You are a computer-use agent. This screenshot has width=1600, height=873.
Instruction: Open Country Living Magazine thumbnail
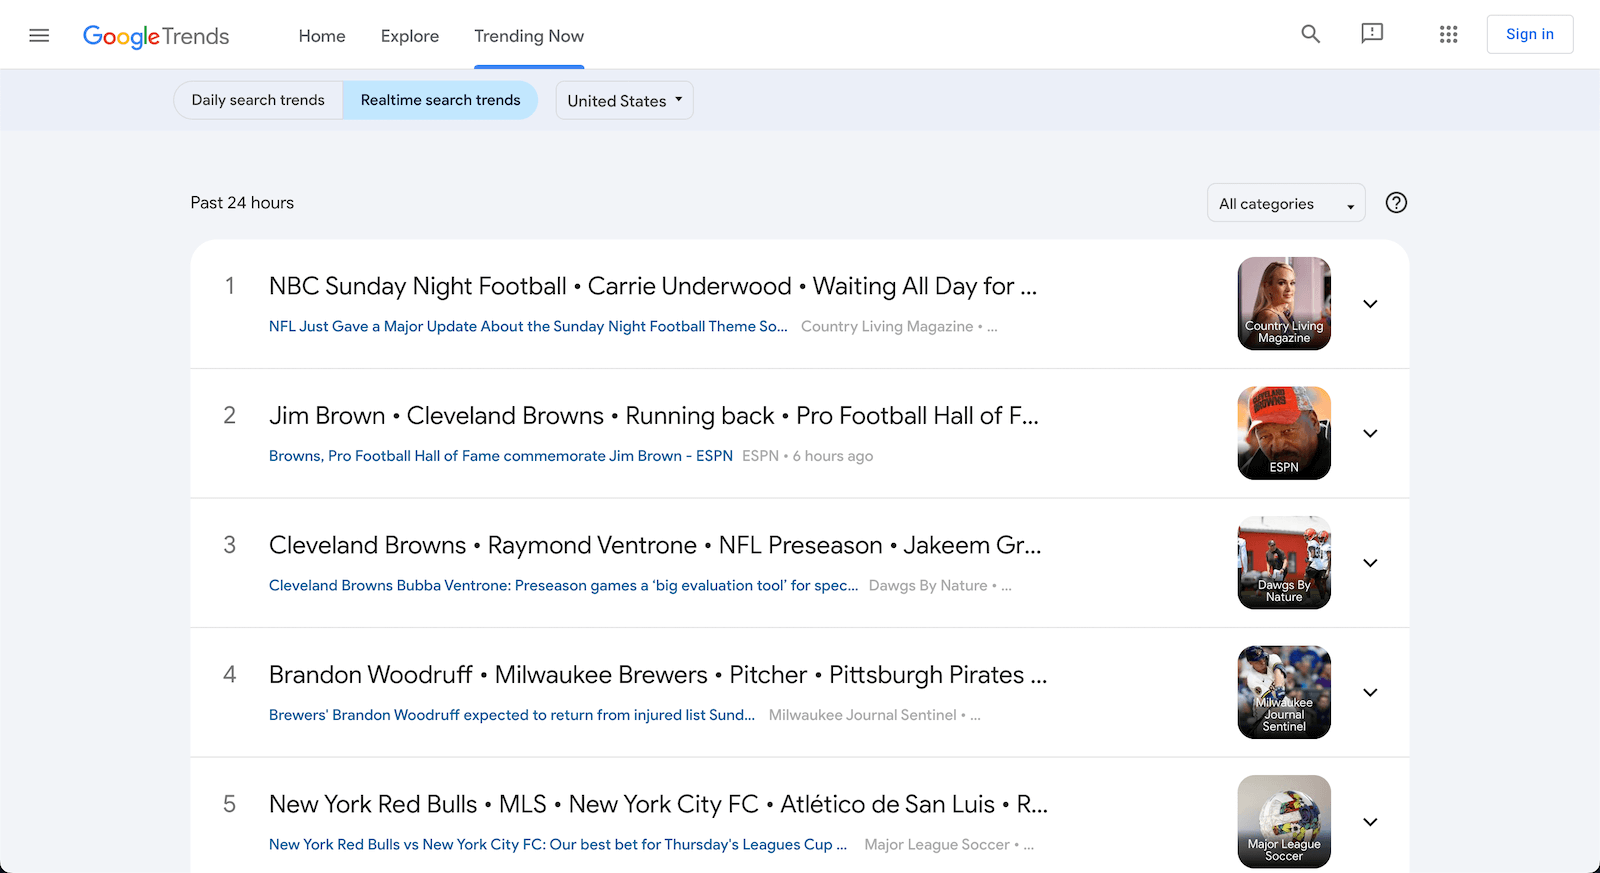pyautogui.click(x=1284, y=304)
